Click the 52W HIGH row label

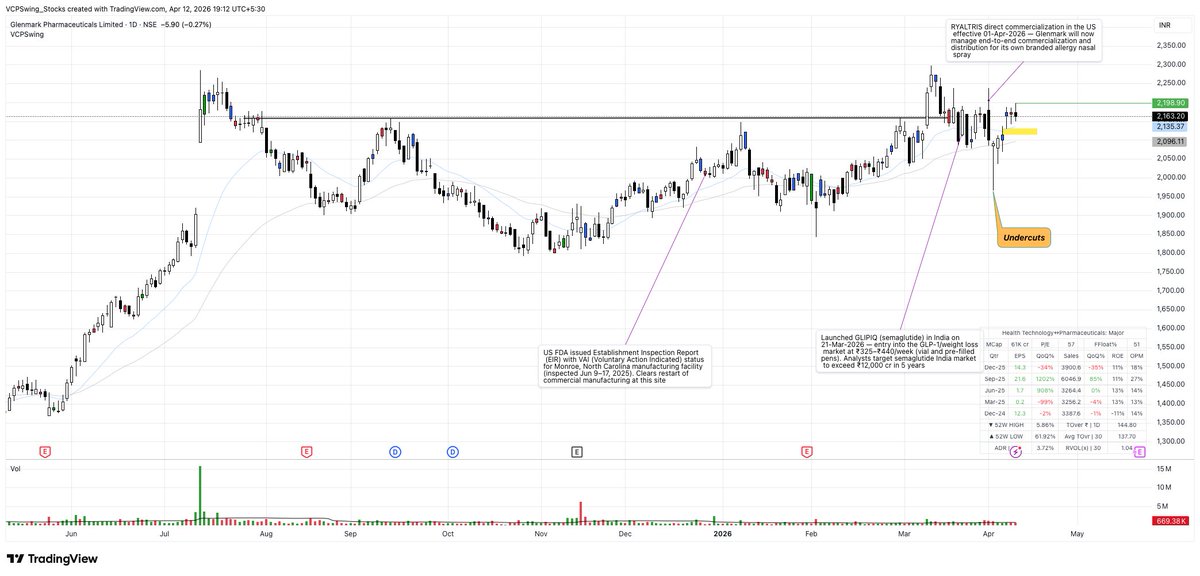point(1006,425)
